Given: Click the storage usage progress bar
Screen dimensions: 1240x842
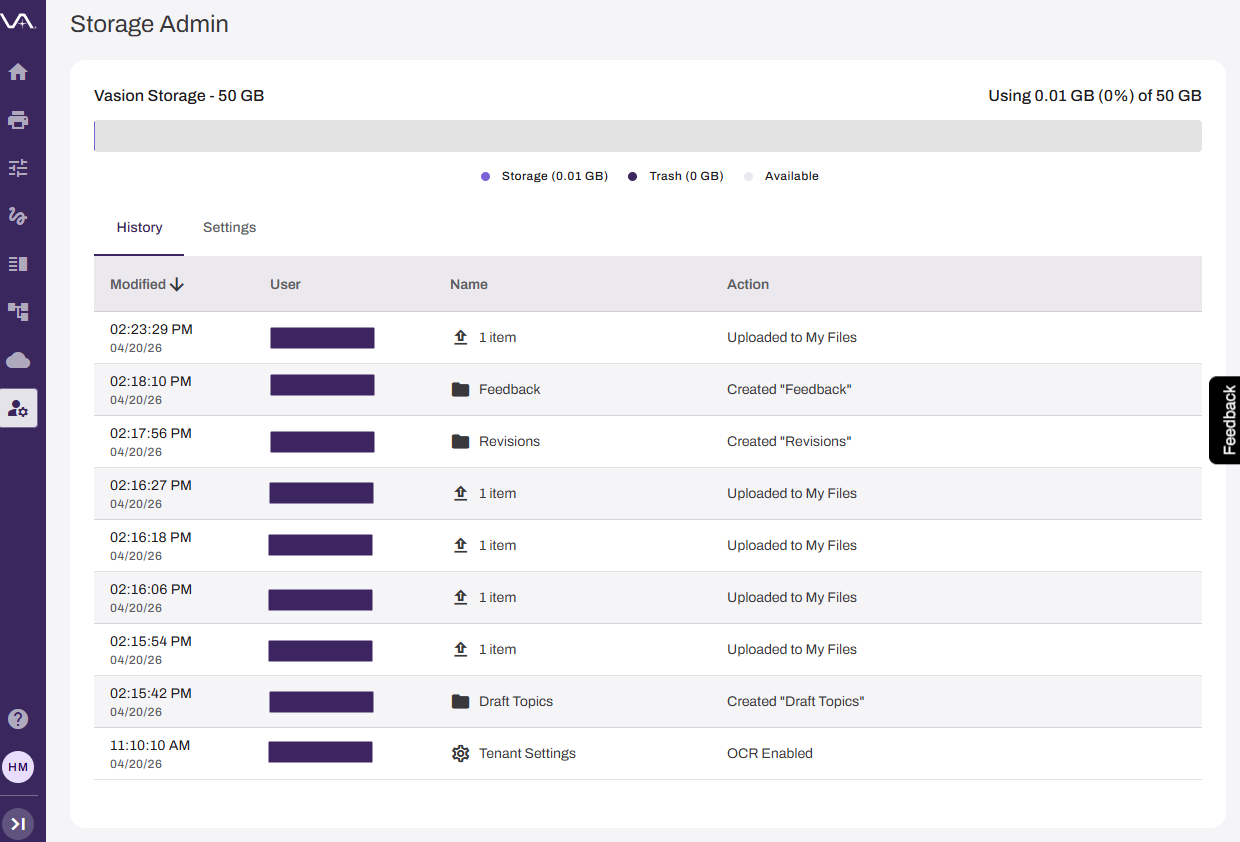Looking at the screenshot, I should [x=648, y=136].
